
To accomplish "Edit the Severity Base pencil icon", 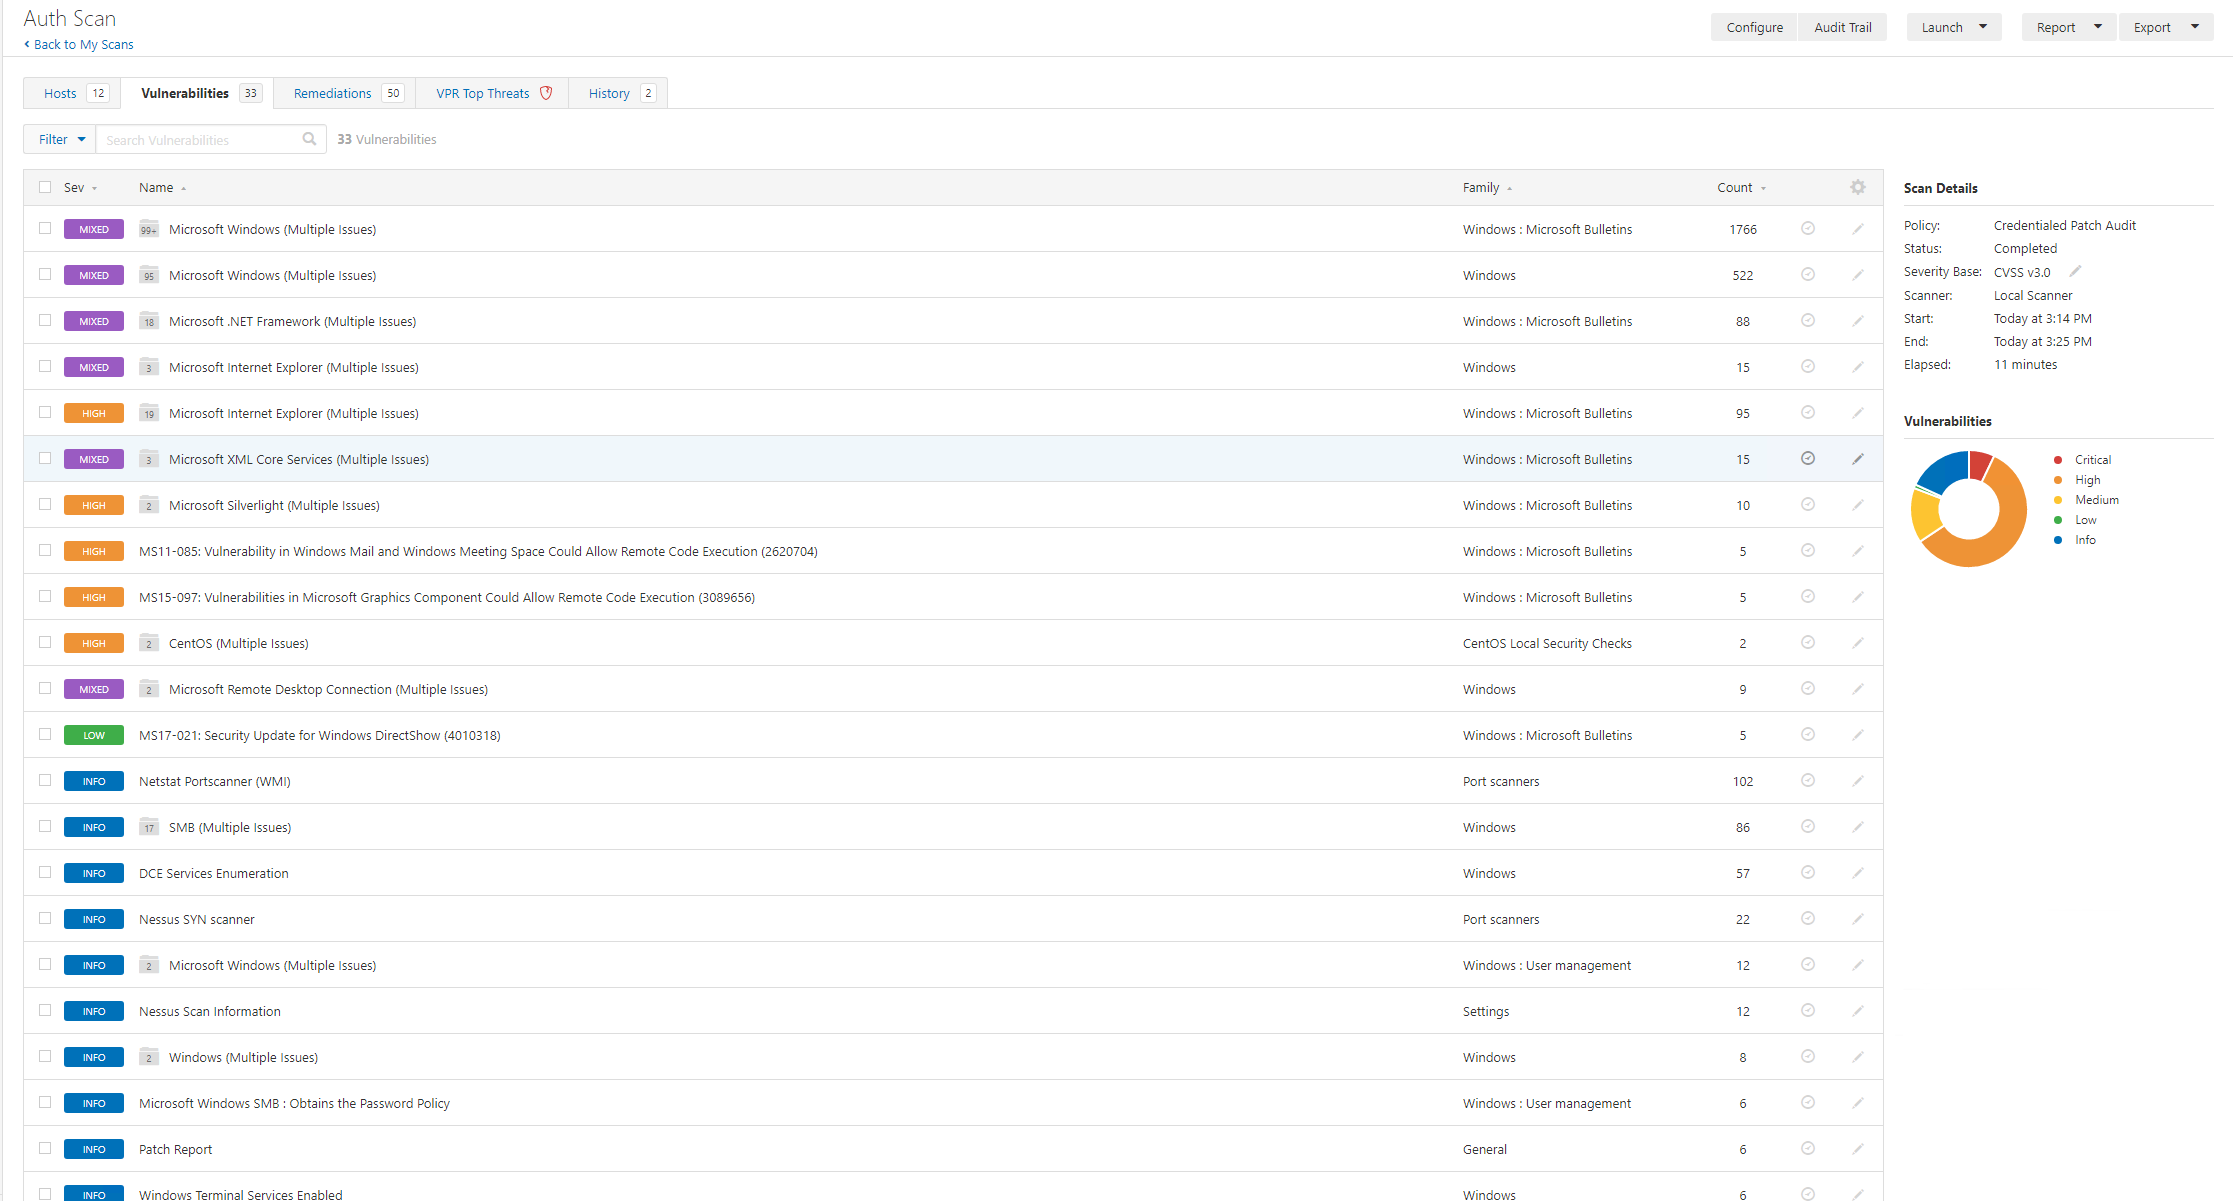I will pos(2076,271).
